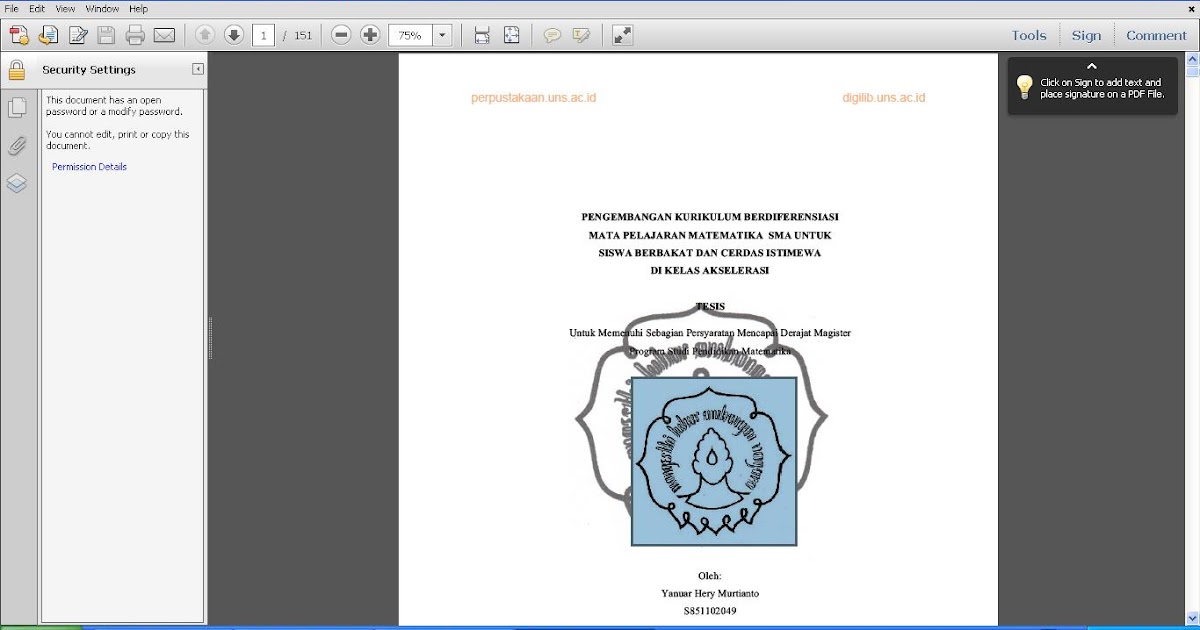This screenshot has height=630, width=1200.
Task: Click the navigation pane divider handle
Action: [x=210, y=338]
